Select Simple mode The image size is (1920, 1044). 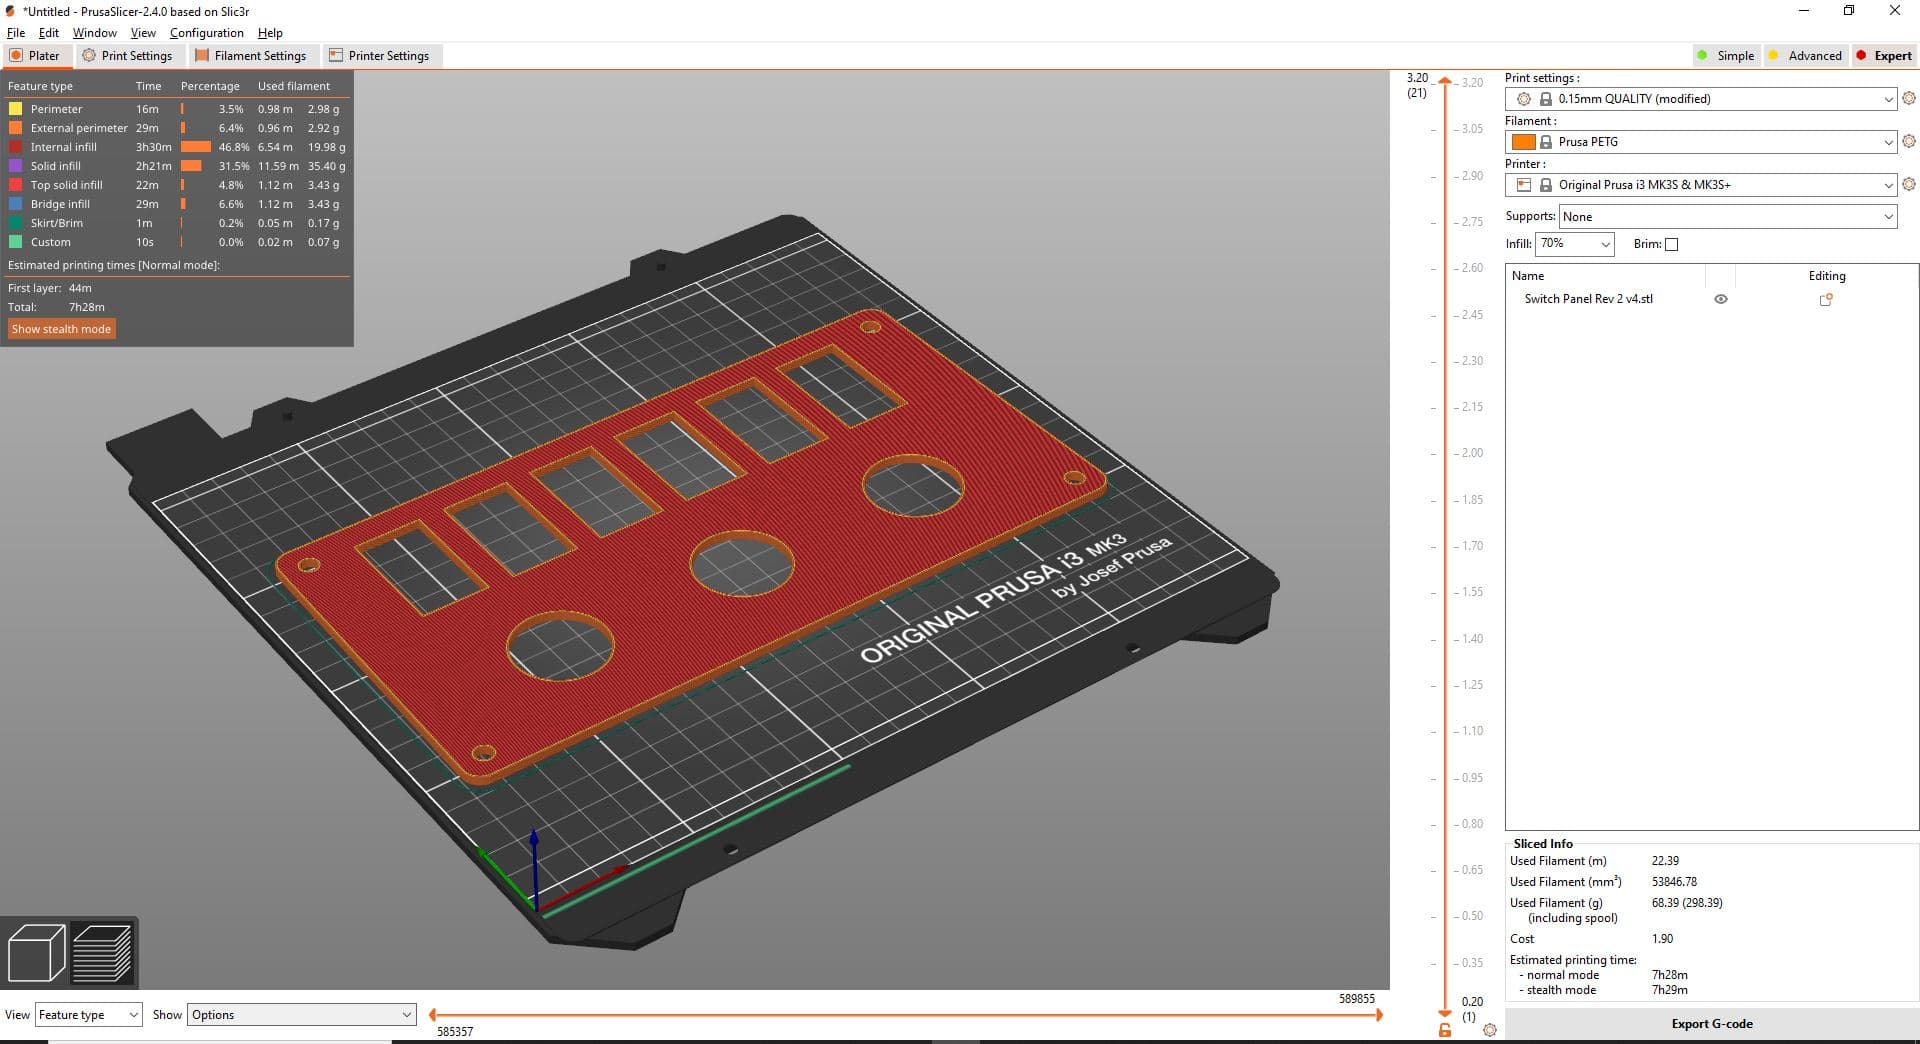click(1726, 56)
